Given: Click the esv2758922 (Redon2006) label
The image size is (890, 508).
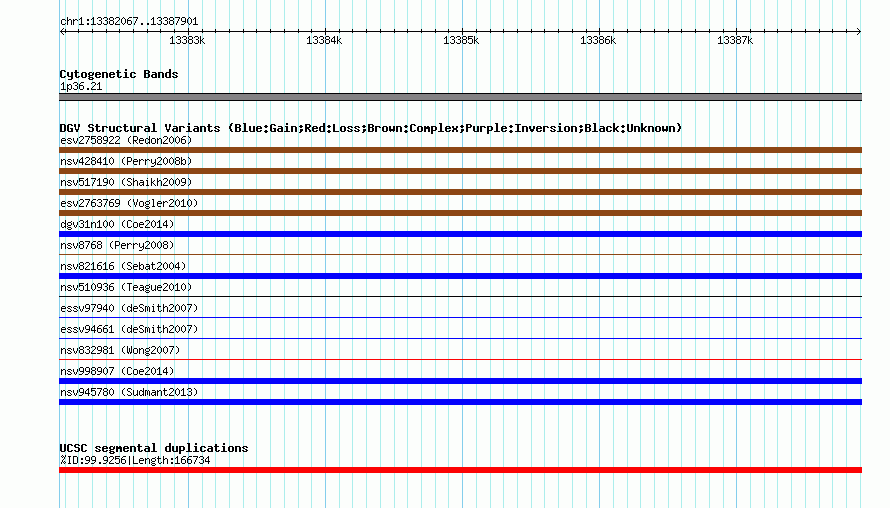Looking at the screenshot, I should pyautogui.click(x=126, y=140).
